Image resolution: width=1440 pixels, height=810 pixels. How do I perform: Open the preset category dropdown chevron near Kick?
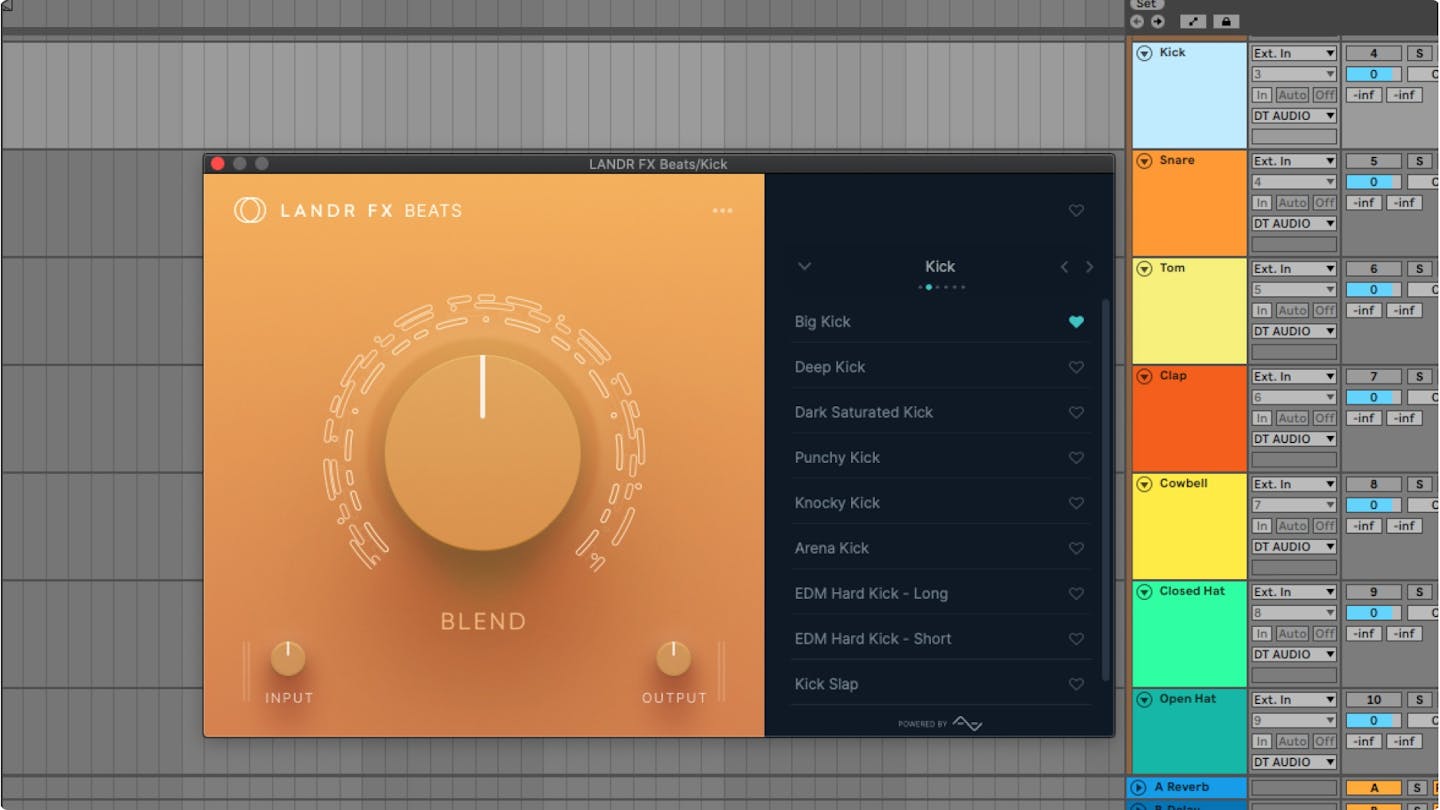(x=804, y=266)
